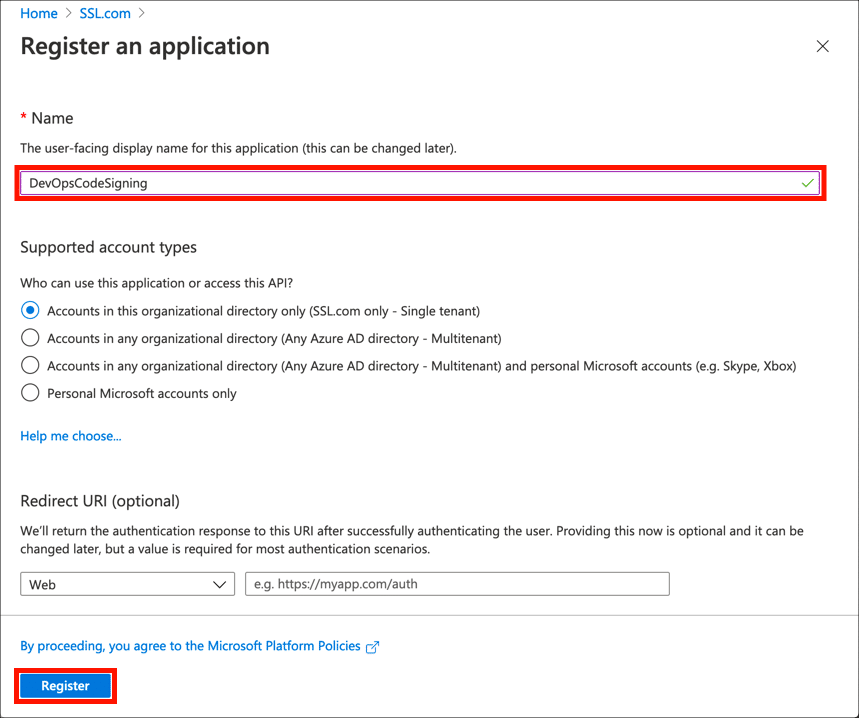Select single tenant SSL.com only account option
The height and width of the screenshot is (718, 859).
tap(30, 311)
